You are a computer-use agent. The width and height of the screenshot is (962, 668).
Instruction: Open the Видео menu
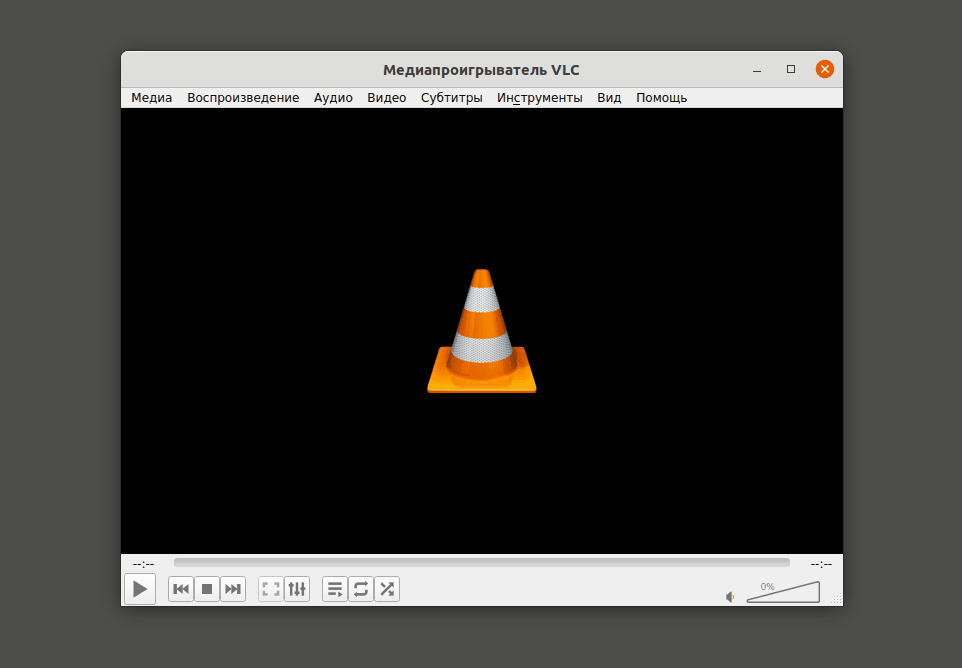point(387,98)
